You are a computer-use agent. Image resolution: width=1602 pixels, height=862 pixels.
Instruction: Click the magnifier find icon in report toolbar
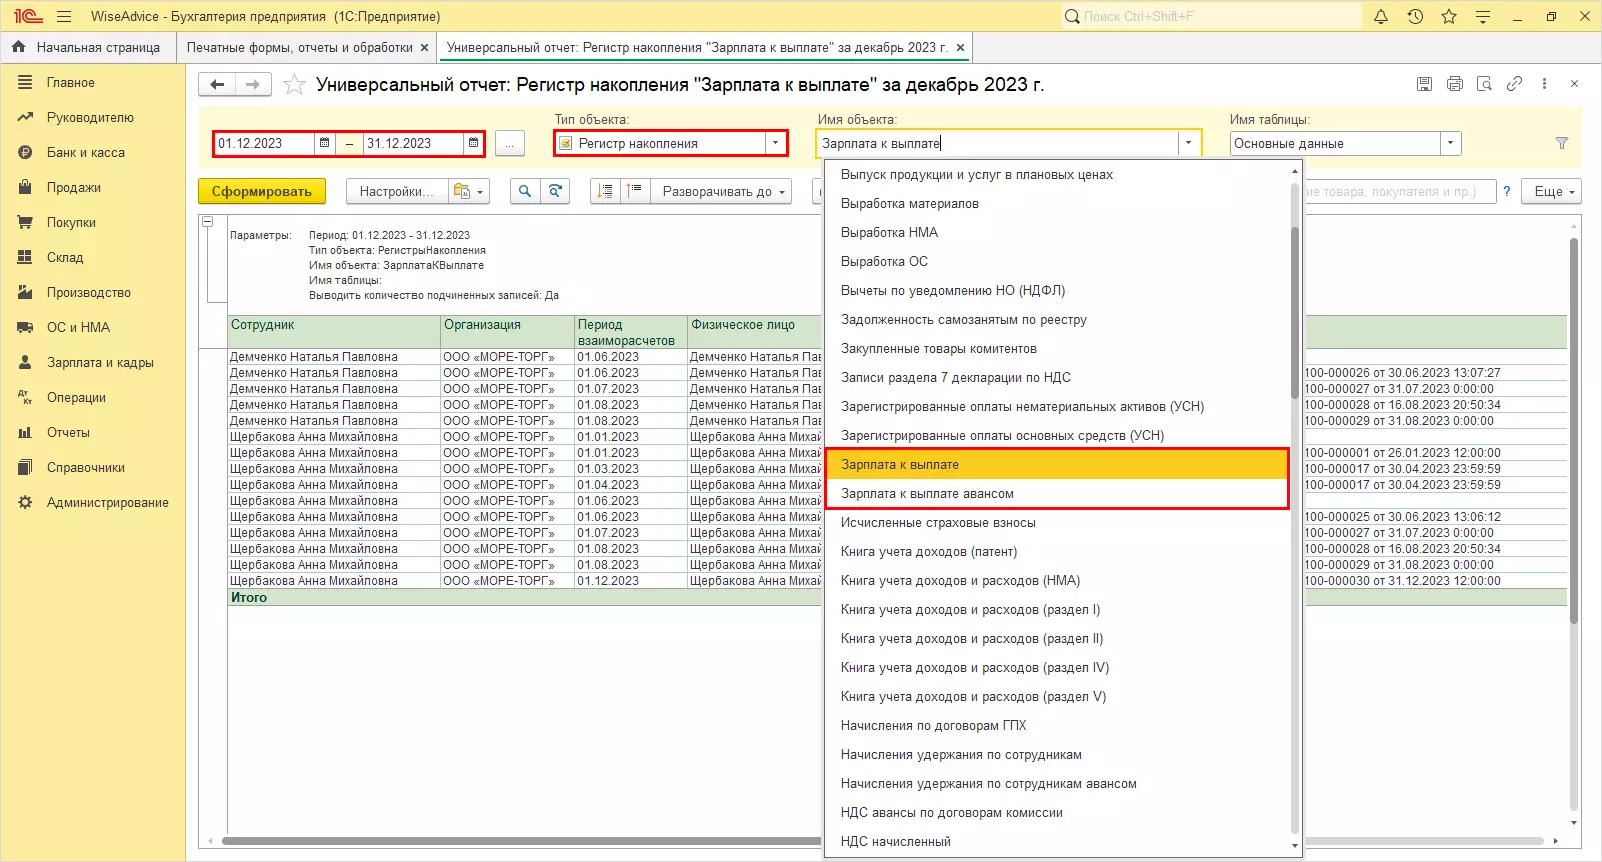tap(525, 191)
